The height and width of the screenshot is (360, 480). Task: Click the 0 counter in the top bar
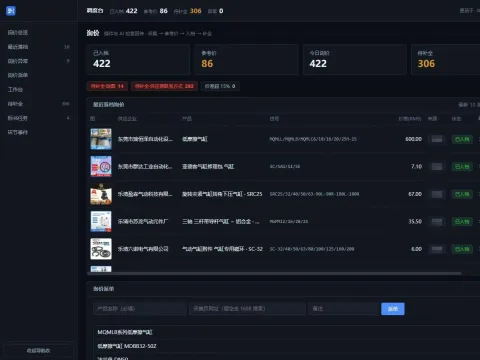tap(221, 11)
